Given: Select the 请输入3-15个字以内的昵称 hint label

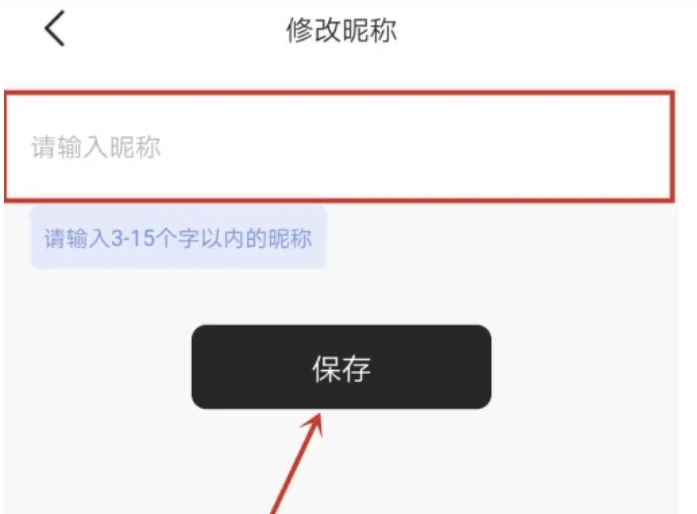Looking at the screenshot, I should [178, 237].
